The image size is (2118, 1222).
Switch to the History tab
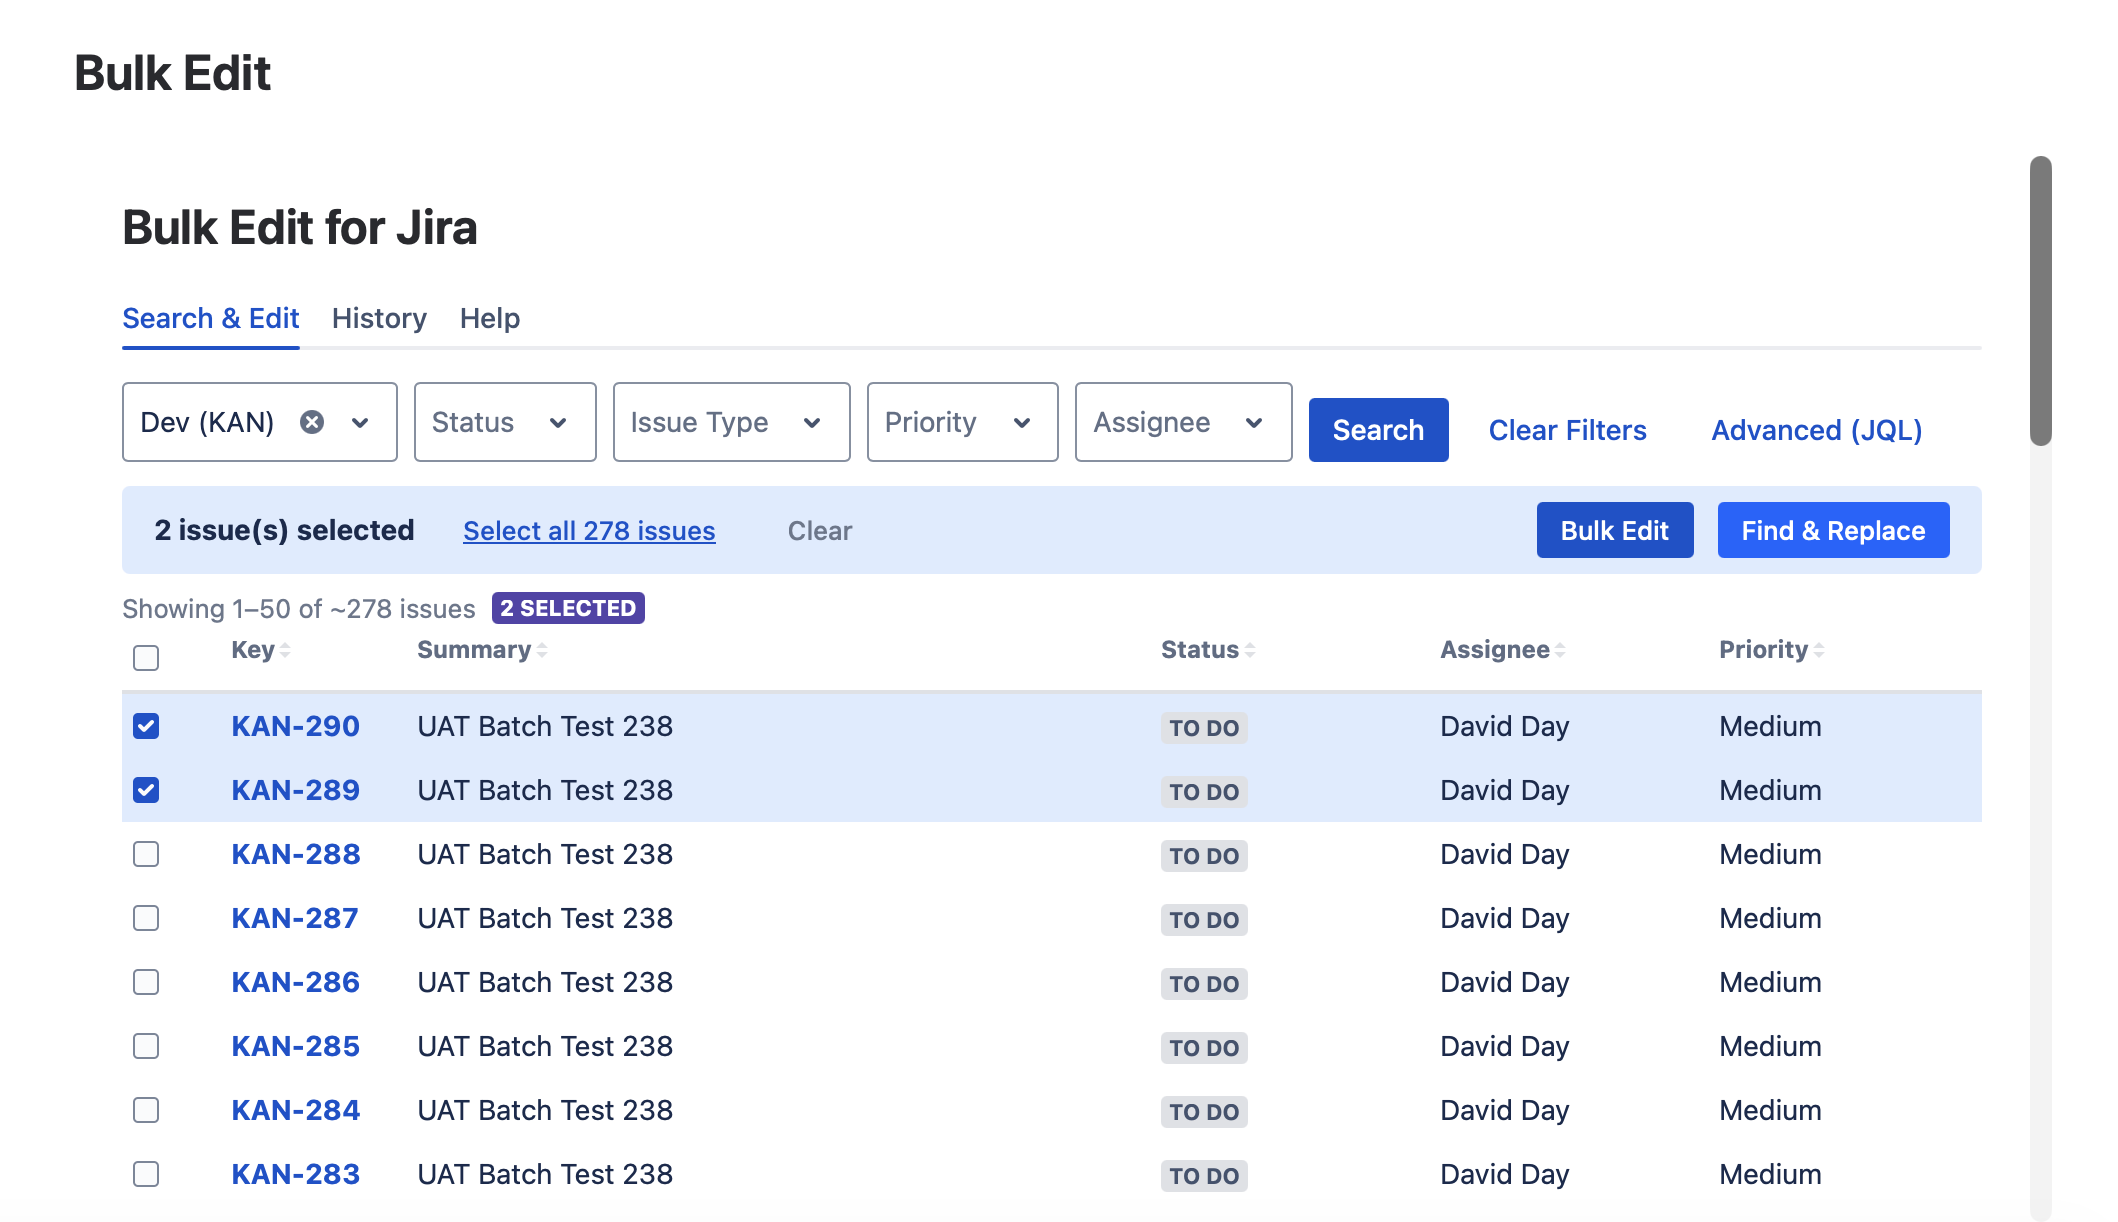379,318
